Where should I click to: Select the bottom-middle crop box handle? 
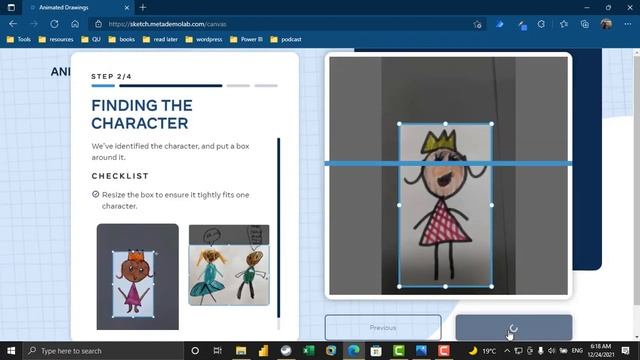pyautogui.click(x=445, y=287)
